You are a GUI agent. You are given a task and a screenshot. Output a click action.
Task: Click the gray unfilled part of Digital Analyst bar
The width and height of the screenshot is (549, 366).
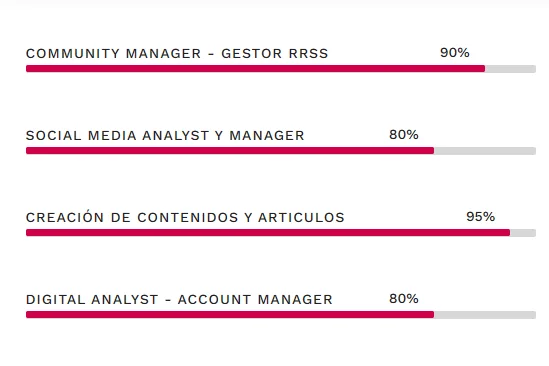[485, 315]
